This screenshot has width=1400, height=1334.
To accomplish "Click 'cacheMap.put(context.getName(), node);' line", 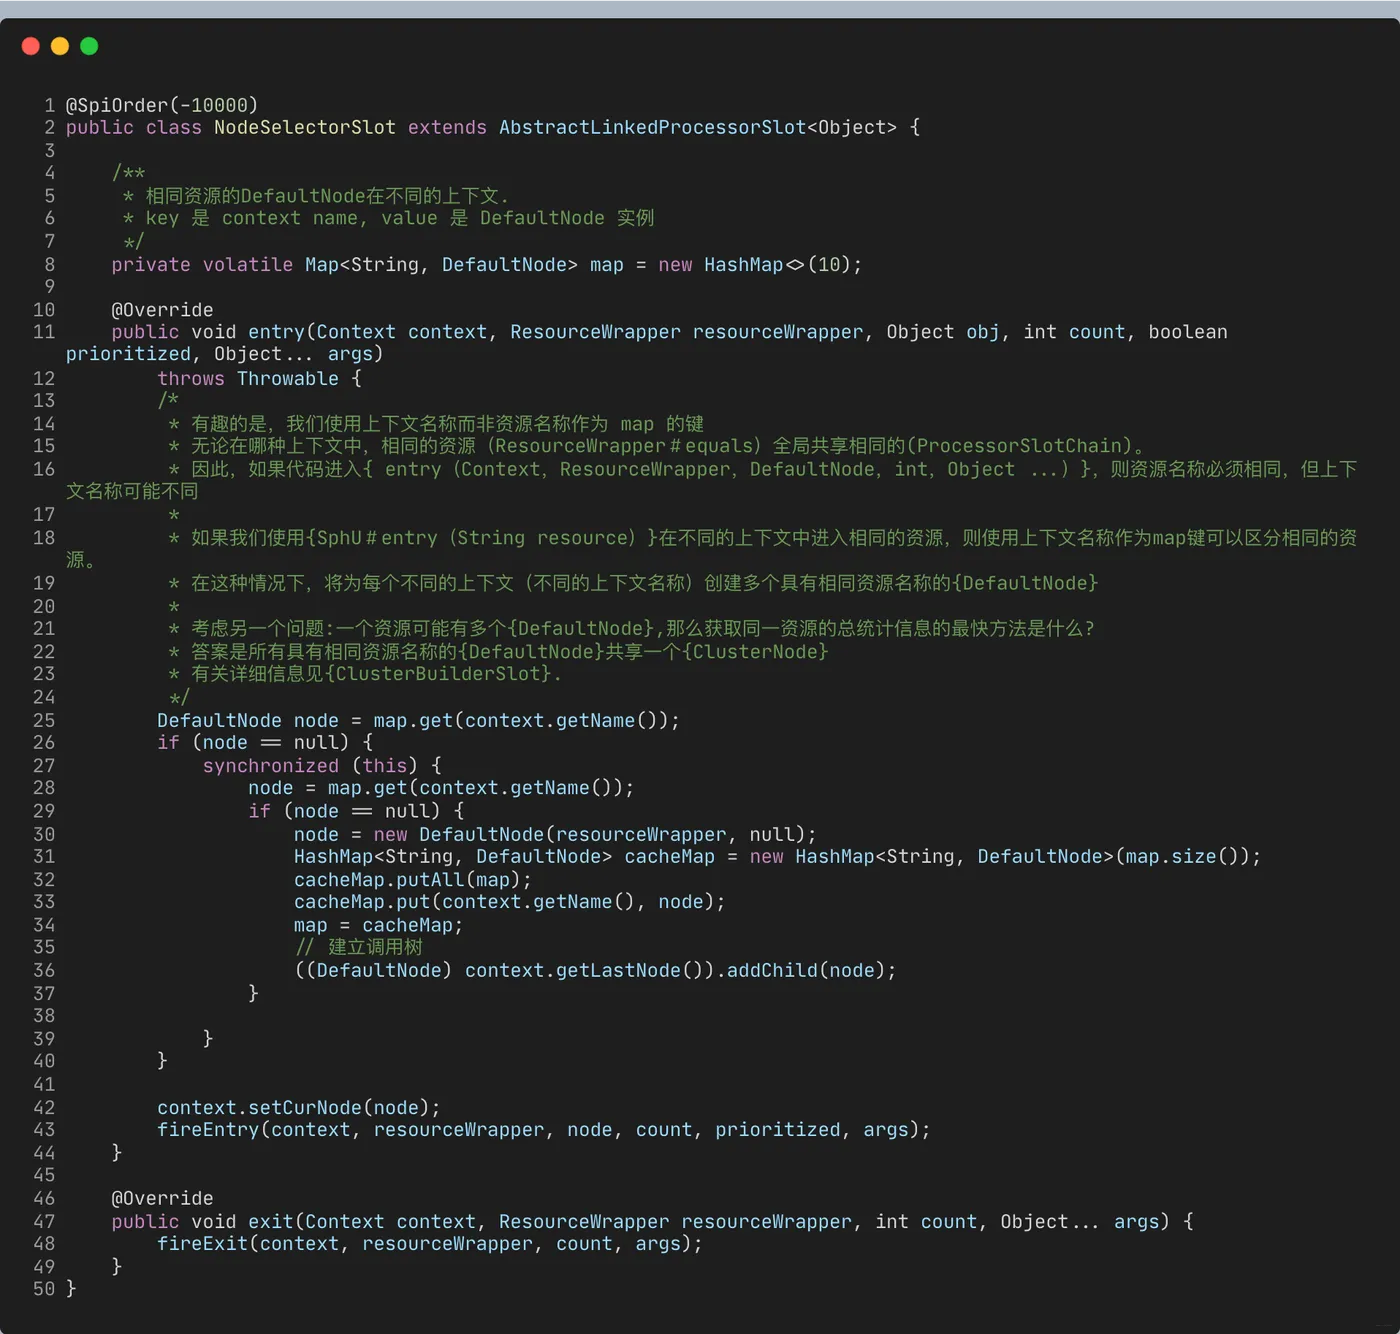I will 510,902.
